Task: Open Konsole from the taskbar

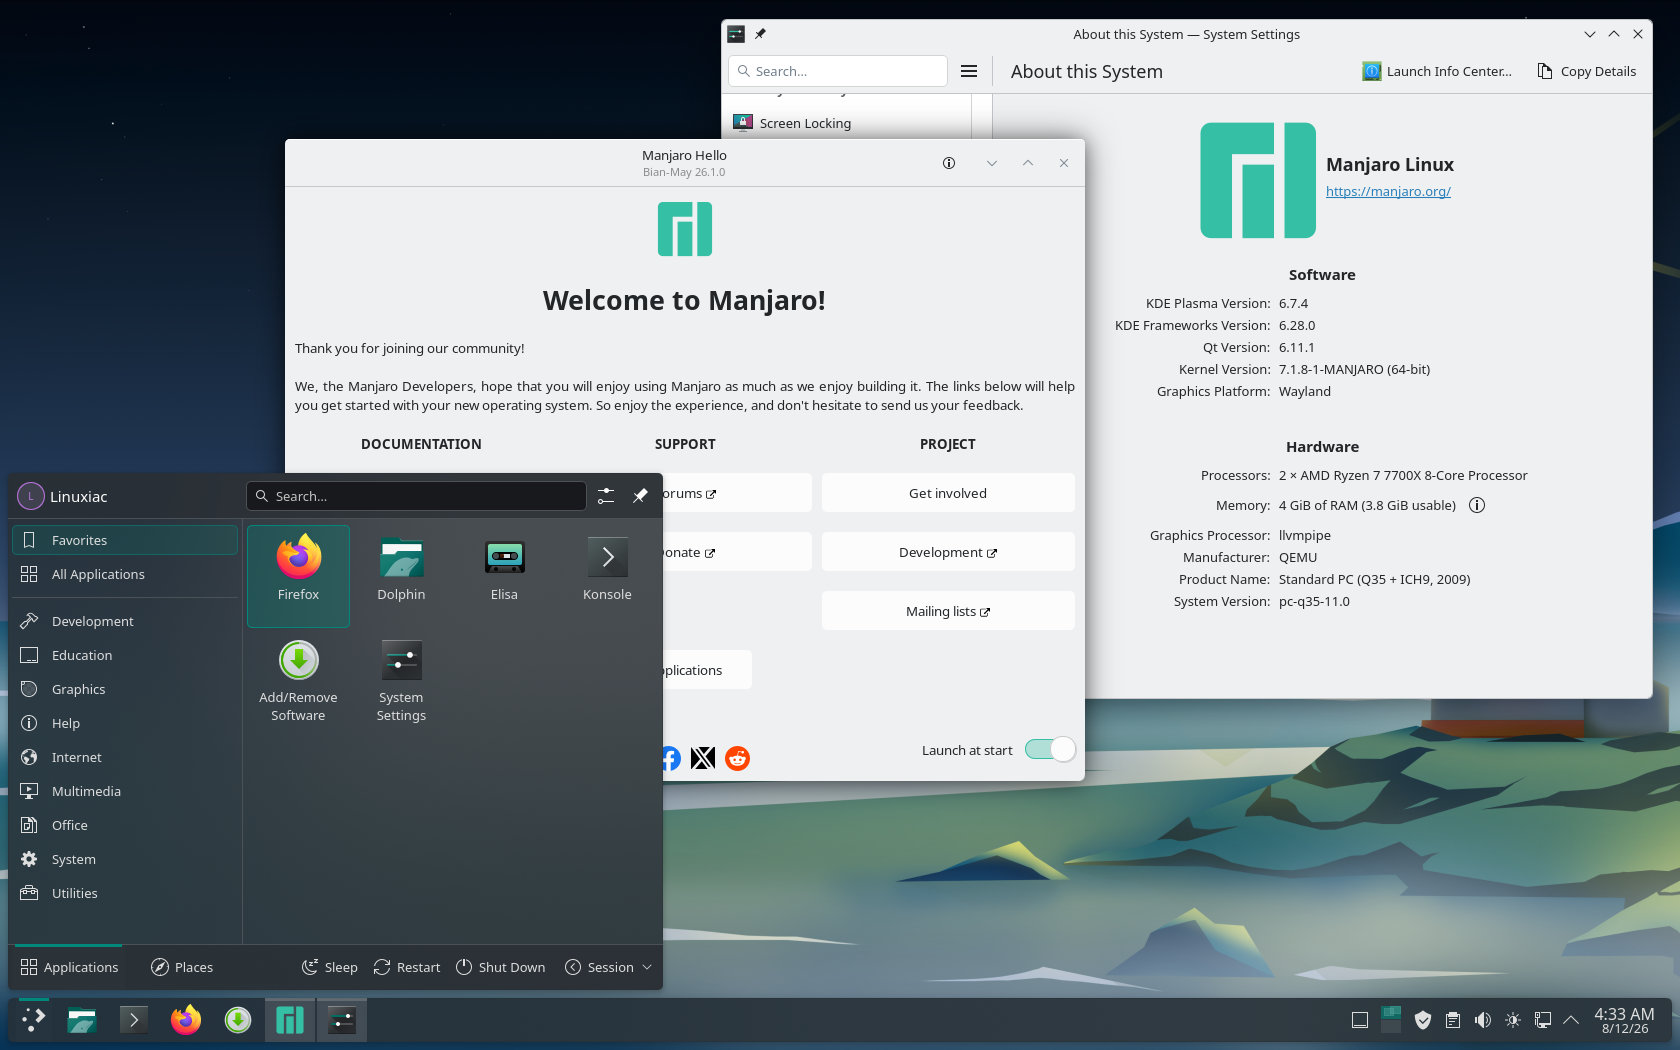Action: pyautogui.click(x=134, y=1020)
